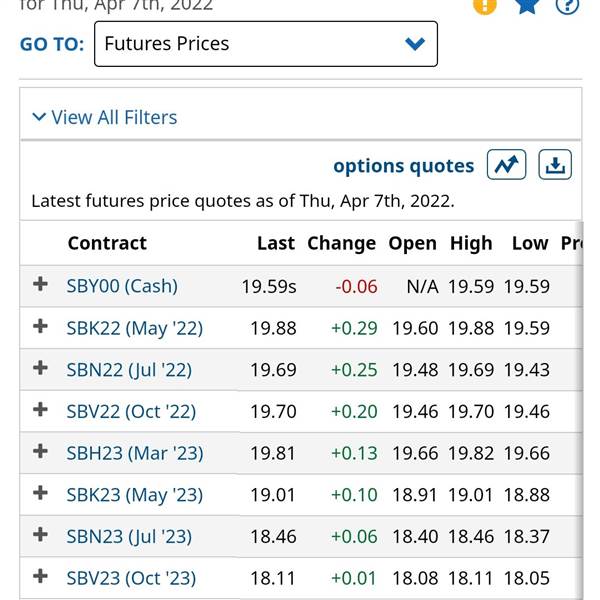The width and height of the screenshot is (600, 600).
Task: Expand the SBH23 (Mar '23) row plus icon
Action: point(40,452)
